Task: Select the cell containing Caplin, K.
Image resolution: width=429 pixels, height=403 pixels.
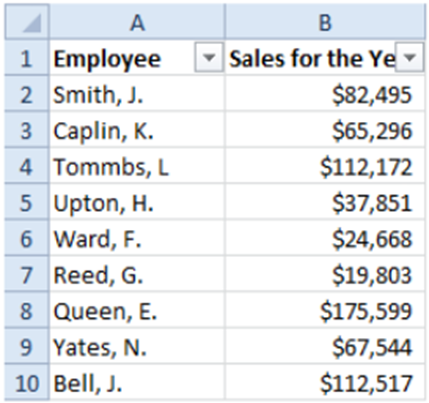Action: pyautogui.click(x=137, y=130)
